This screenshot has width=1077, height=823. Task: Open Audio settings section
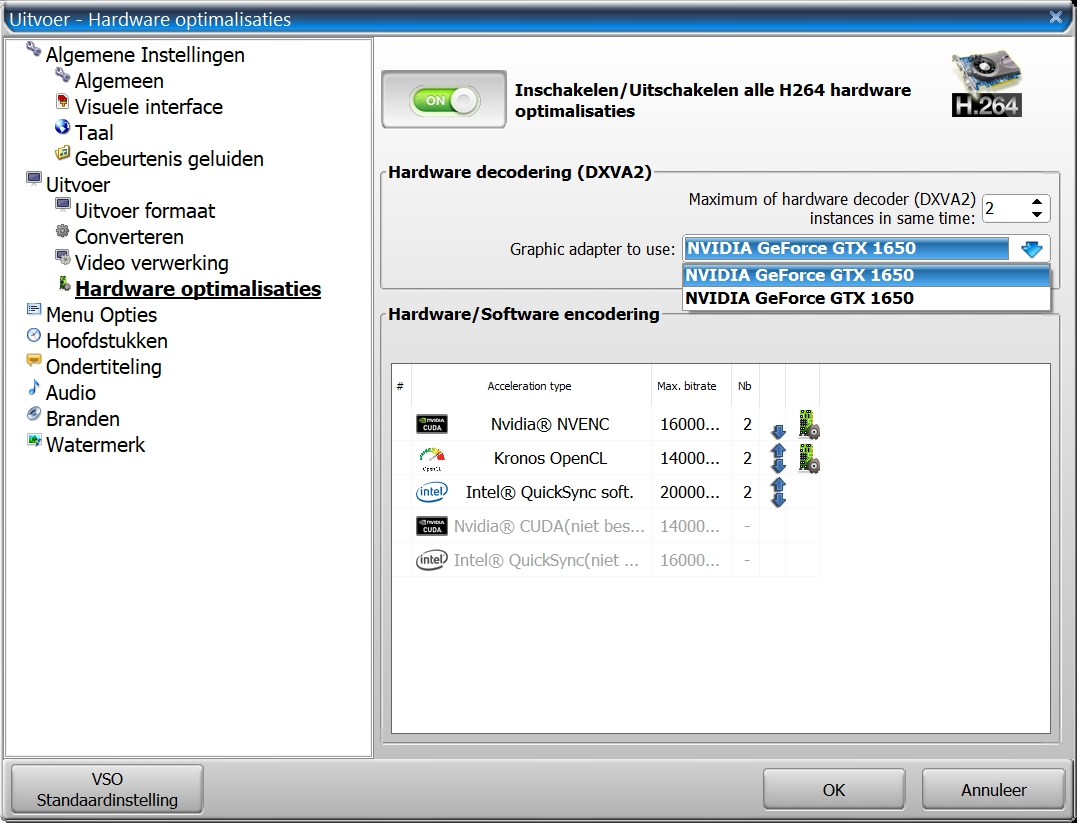tap(71, 393)
